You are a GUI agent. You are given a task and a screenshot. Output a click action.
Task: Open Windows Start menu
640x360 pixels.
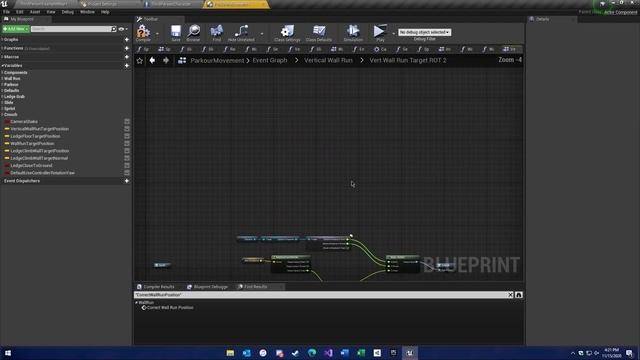(7, 353)
